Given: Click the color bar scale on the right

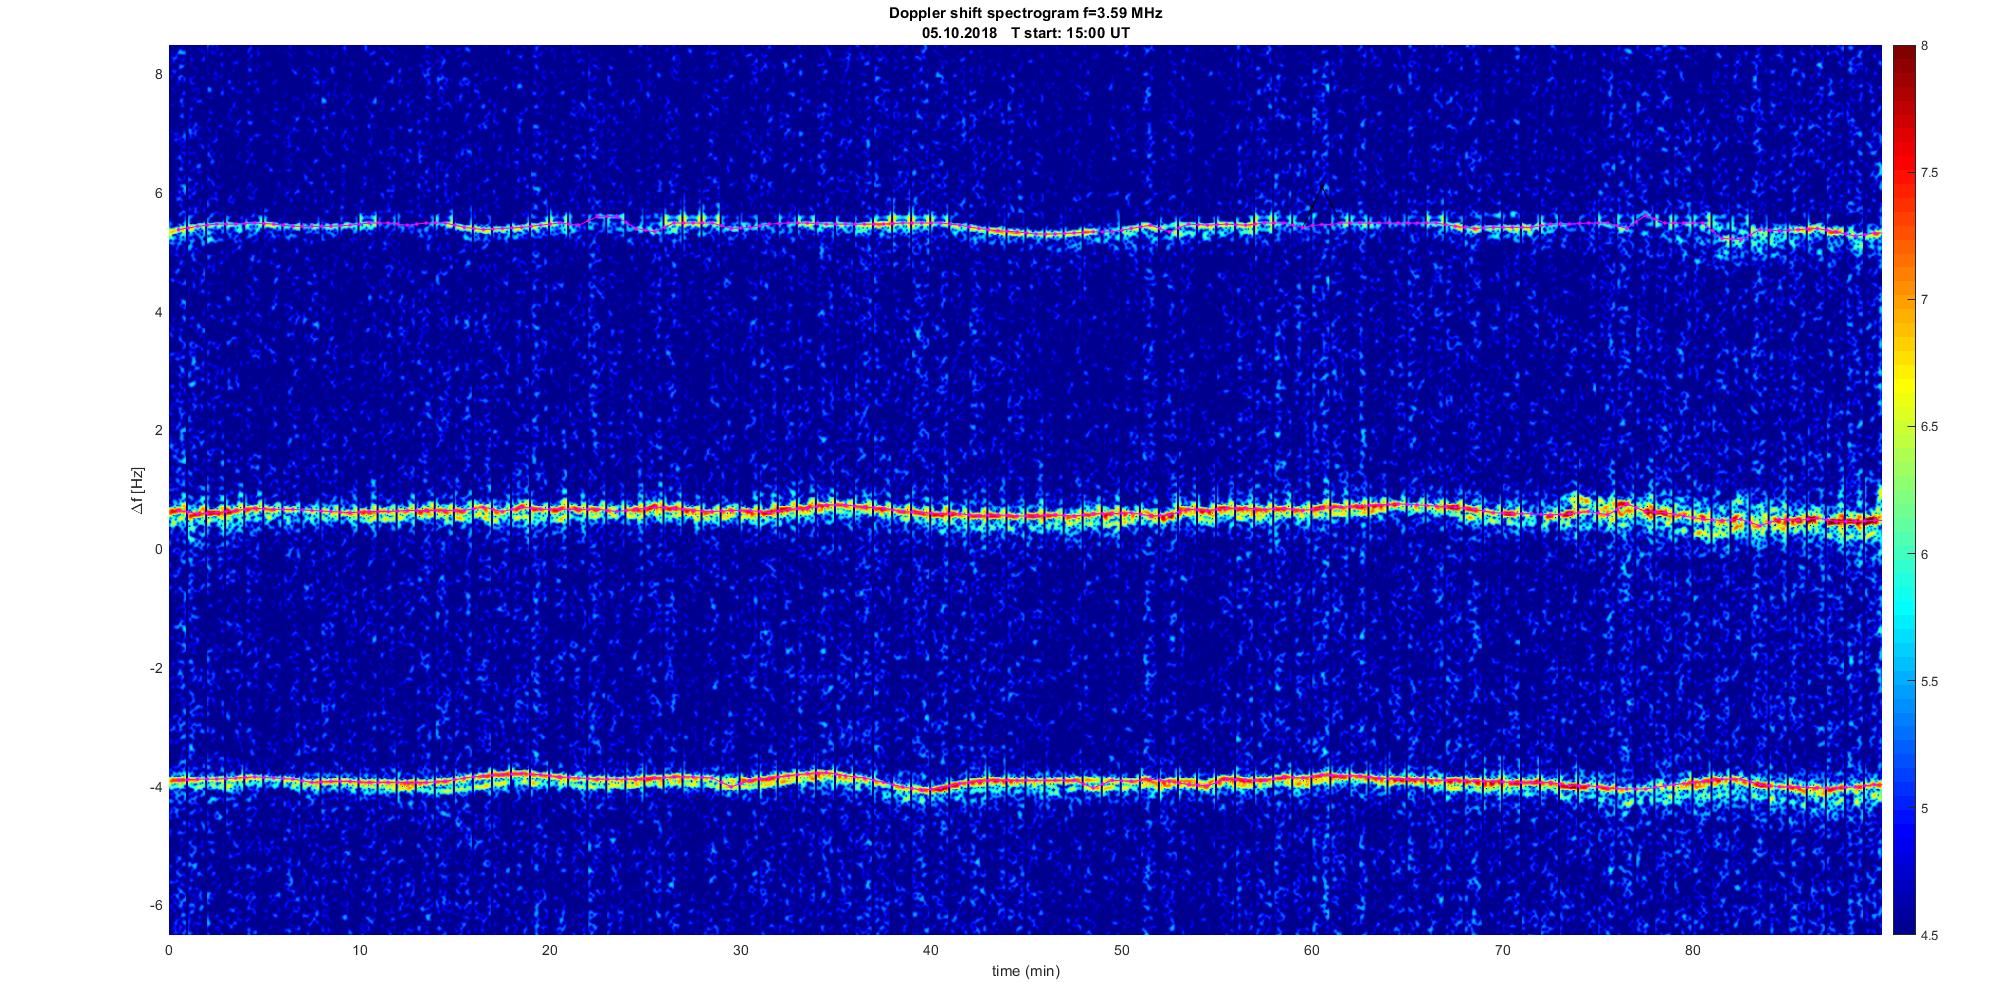Looking at the screenshot, I should [1903, 490].
